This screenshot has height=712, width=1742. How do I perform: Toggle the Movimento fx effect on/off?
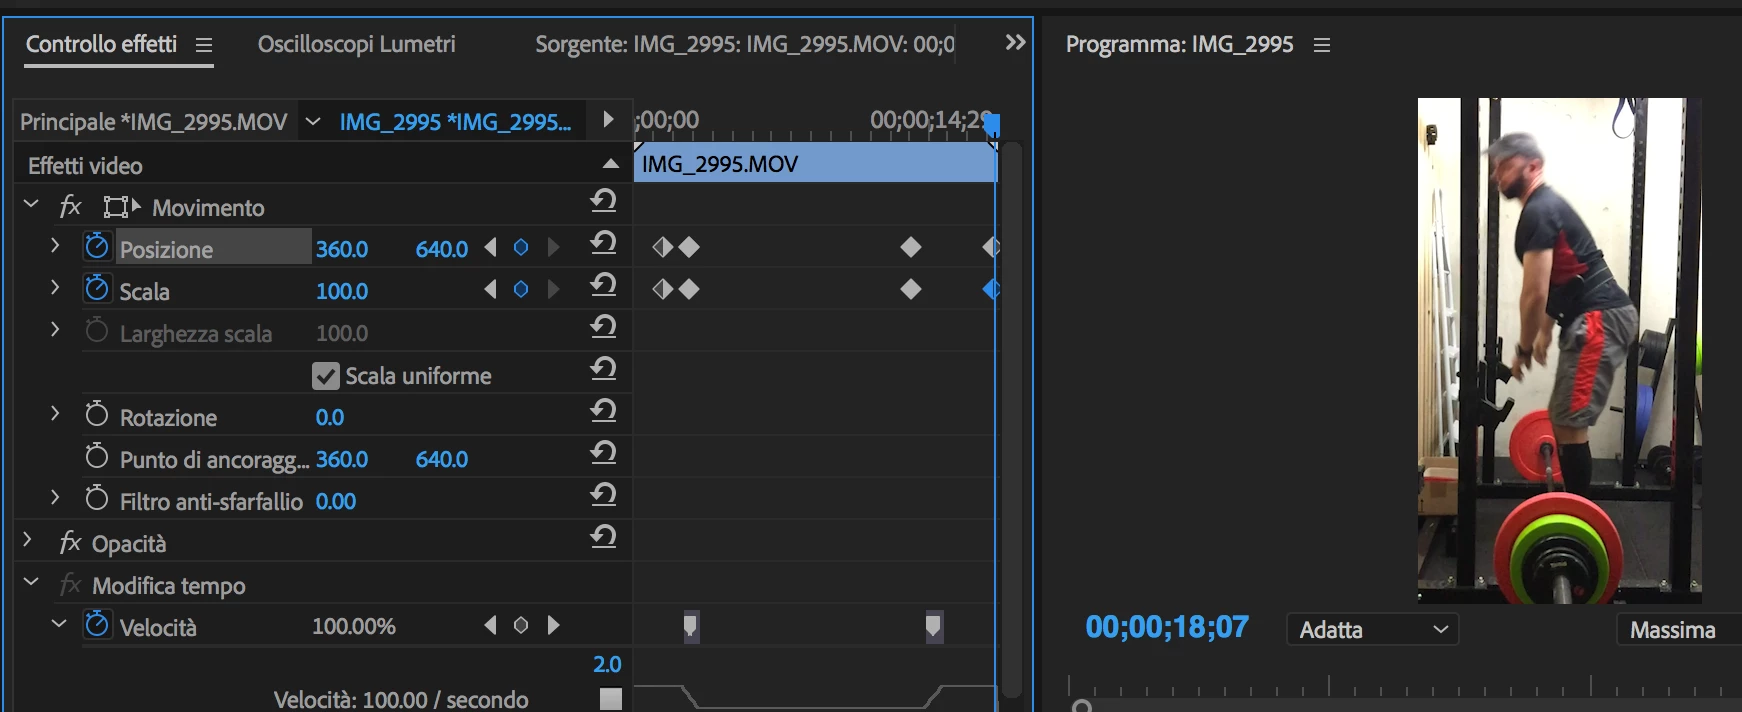[x=70, y=207]
